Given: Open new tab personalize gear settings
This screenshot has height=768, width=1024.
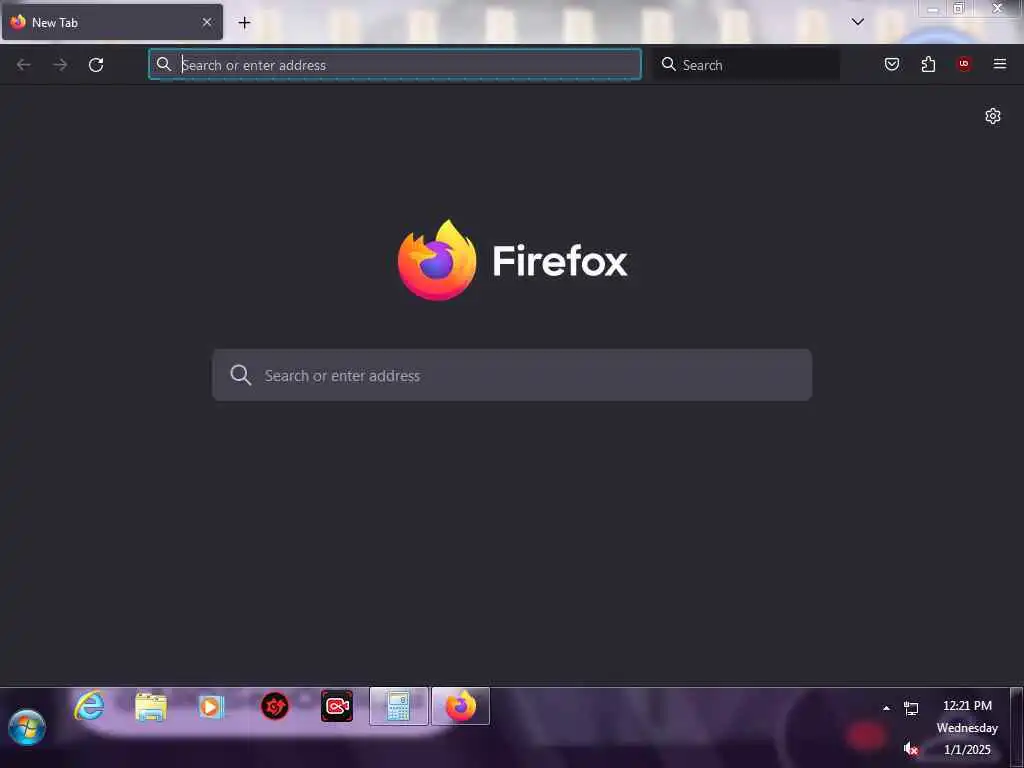Looking at the screenshot, I should [x=993, y=116].
